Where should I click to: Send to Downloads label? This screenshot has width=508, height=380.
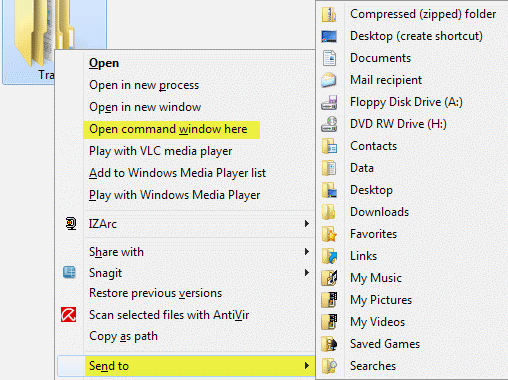pos(379,212)
